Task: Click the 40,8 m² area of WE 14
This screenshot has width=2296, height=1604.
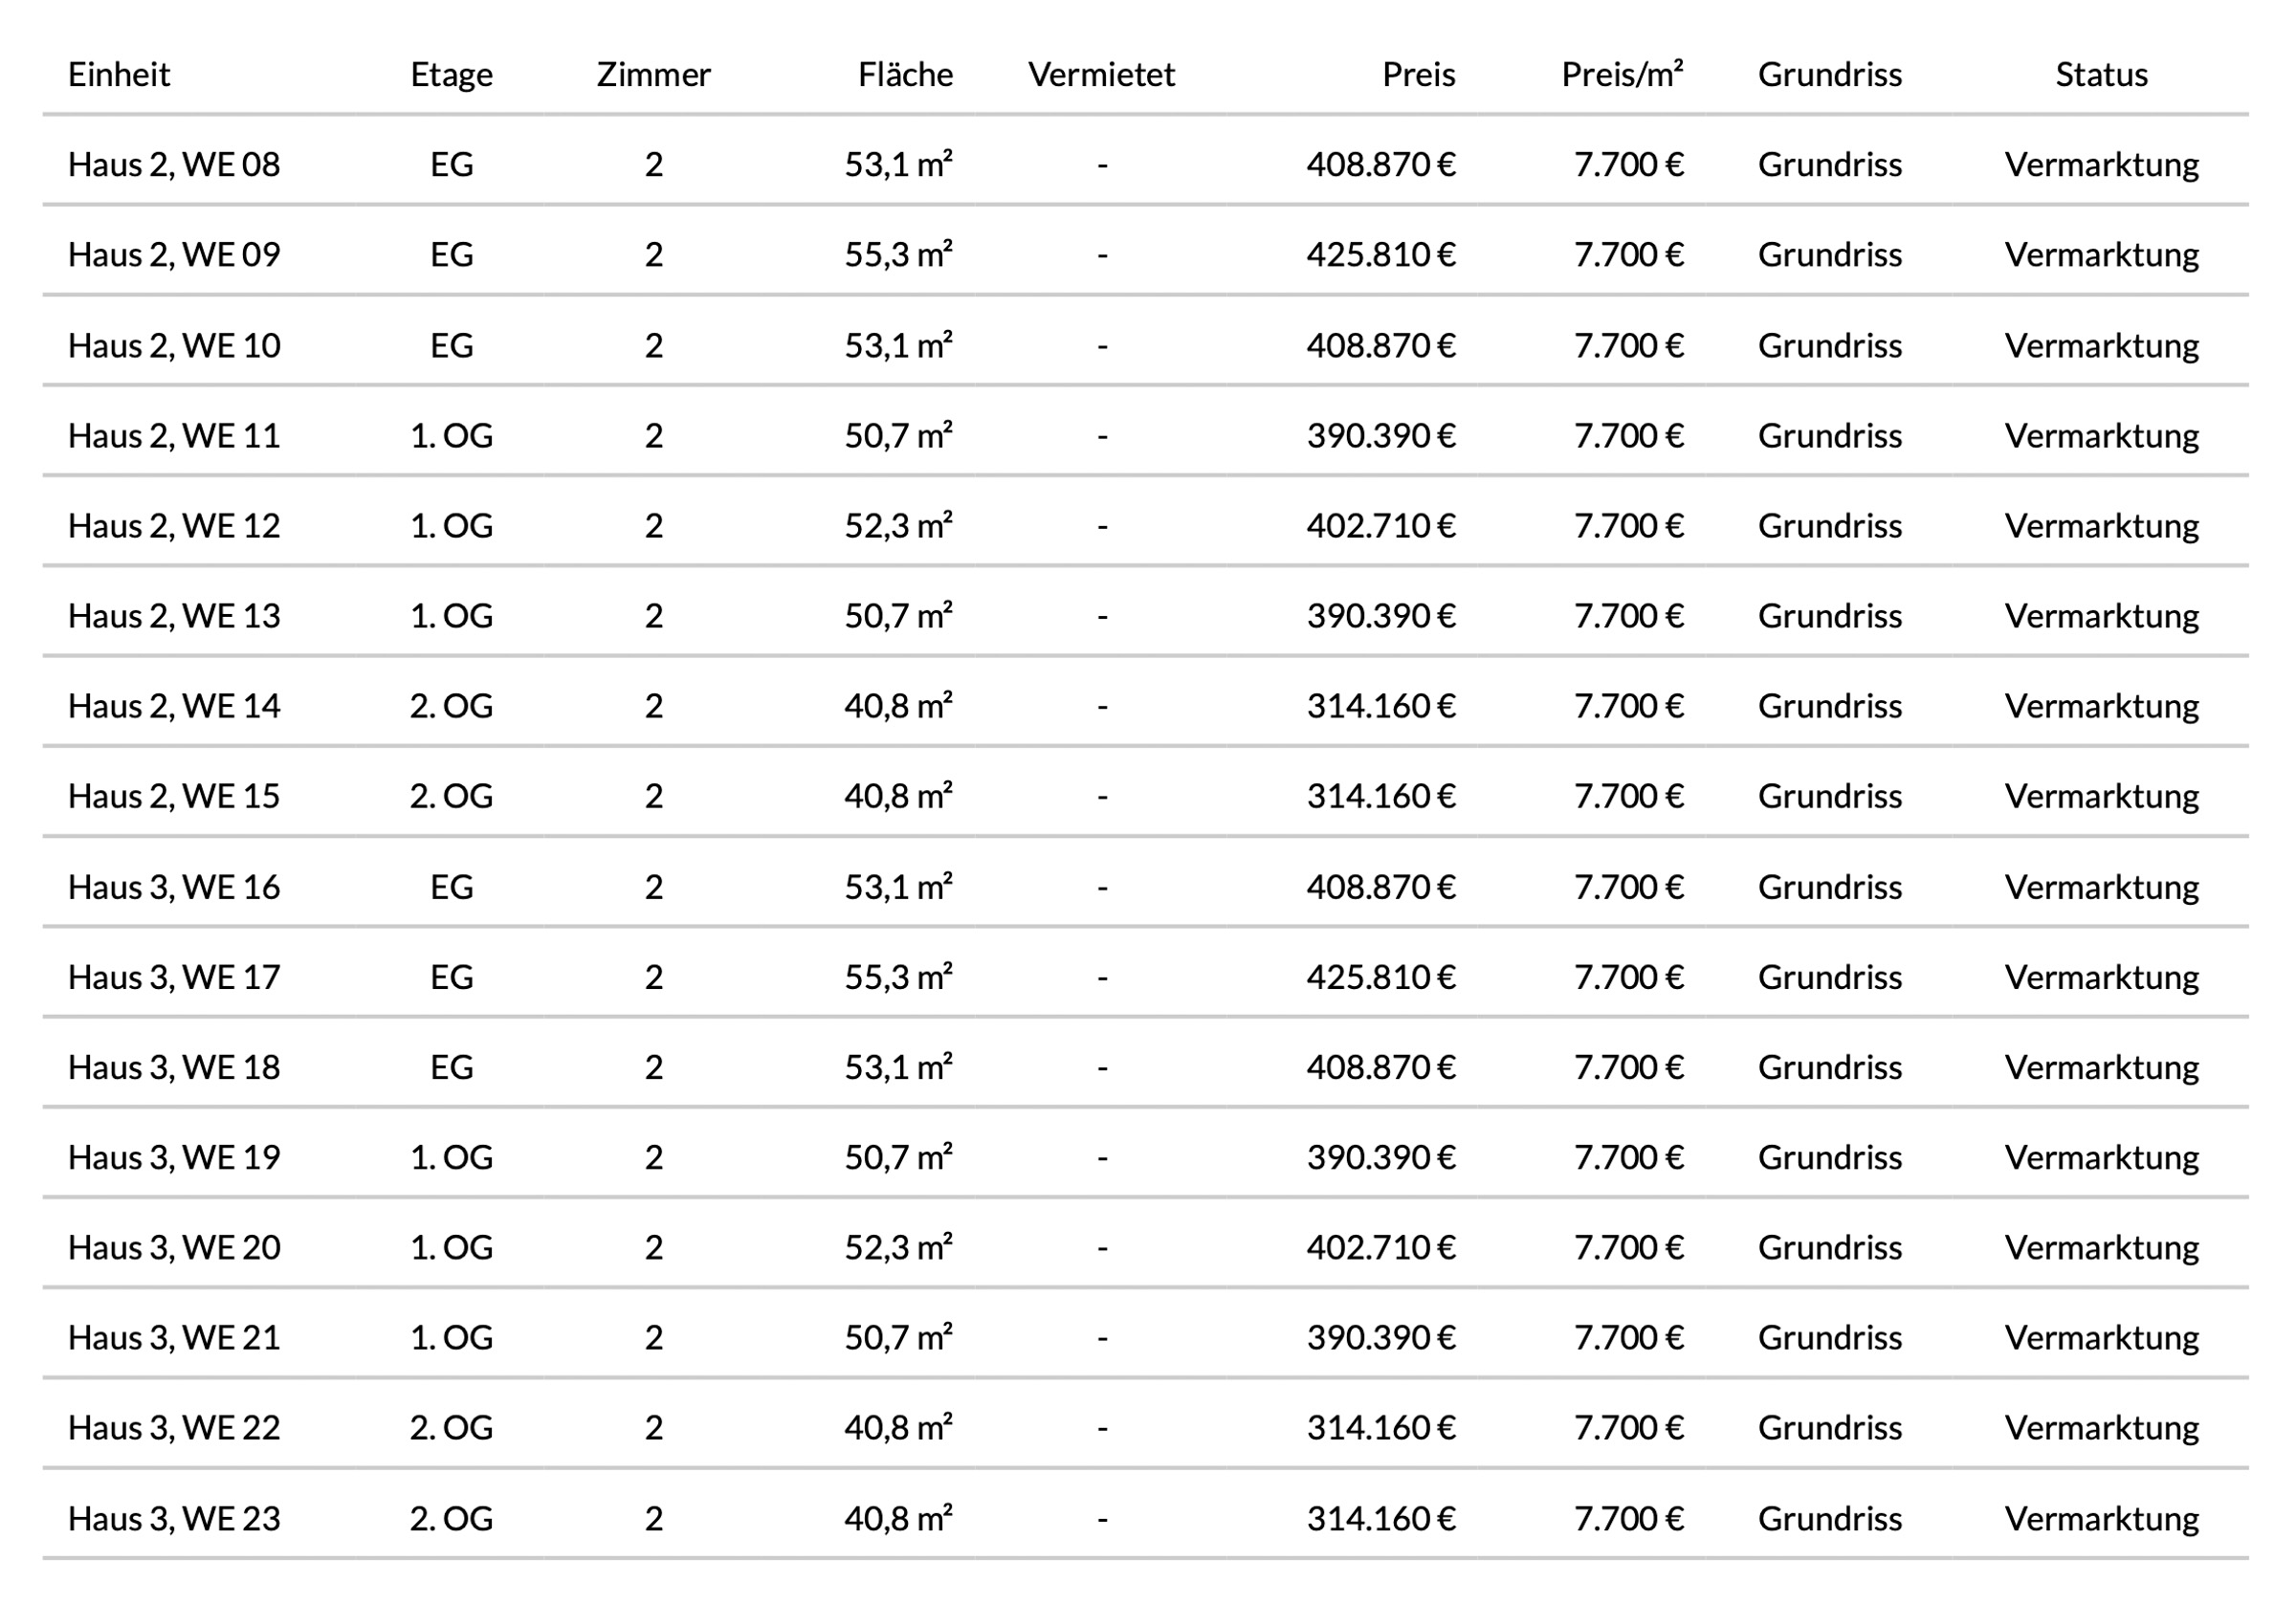Action: (x=898, y=706)
